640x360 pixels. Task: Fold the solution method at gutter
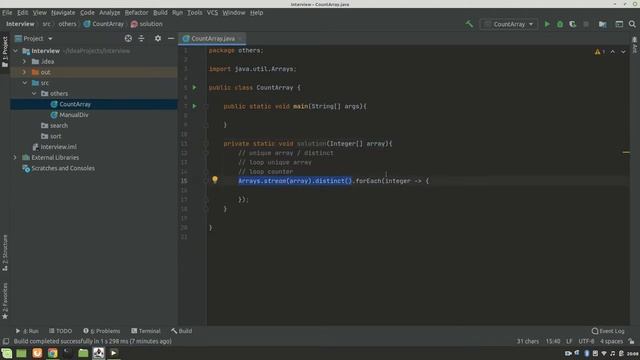(206, 144)
